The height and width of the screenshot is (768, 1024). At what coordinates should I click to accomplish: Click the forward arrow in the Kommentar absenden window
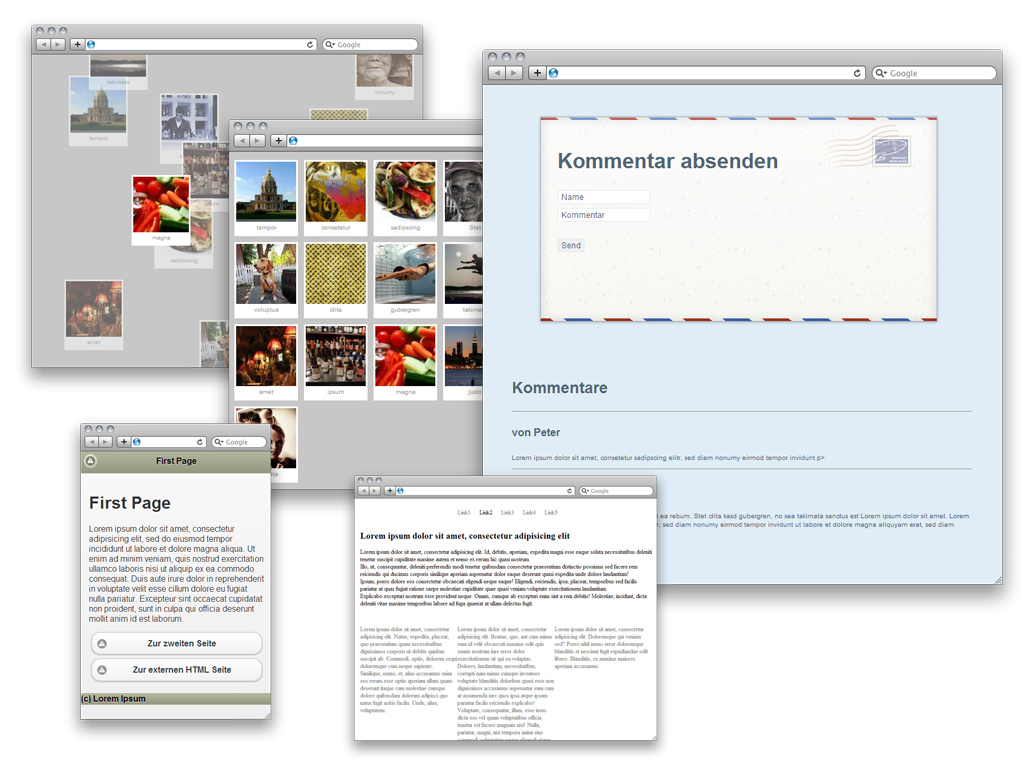[513, 73]
